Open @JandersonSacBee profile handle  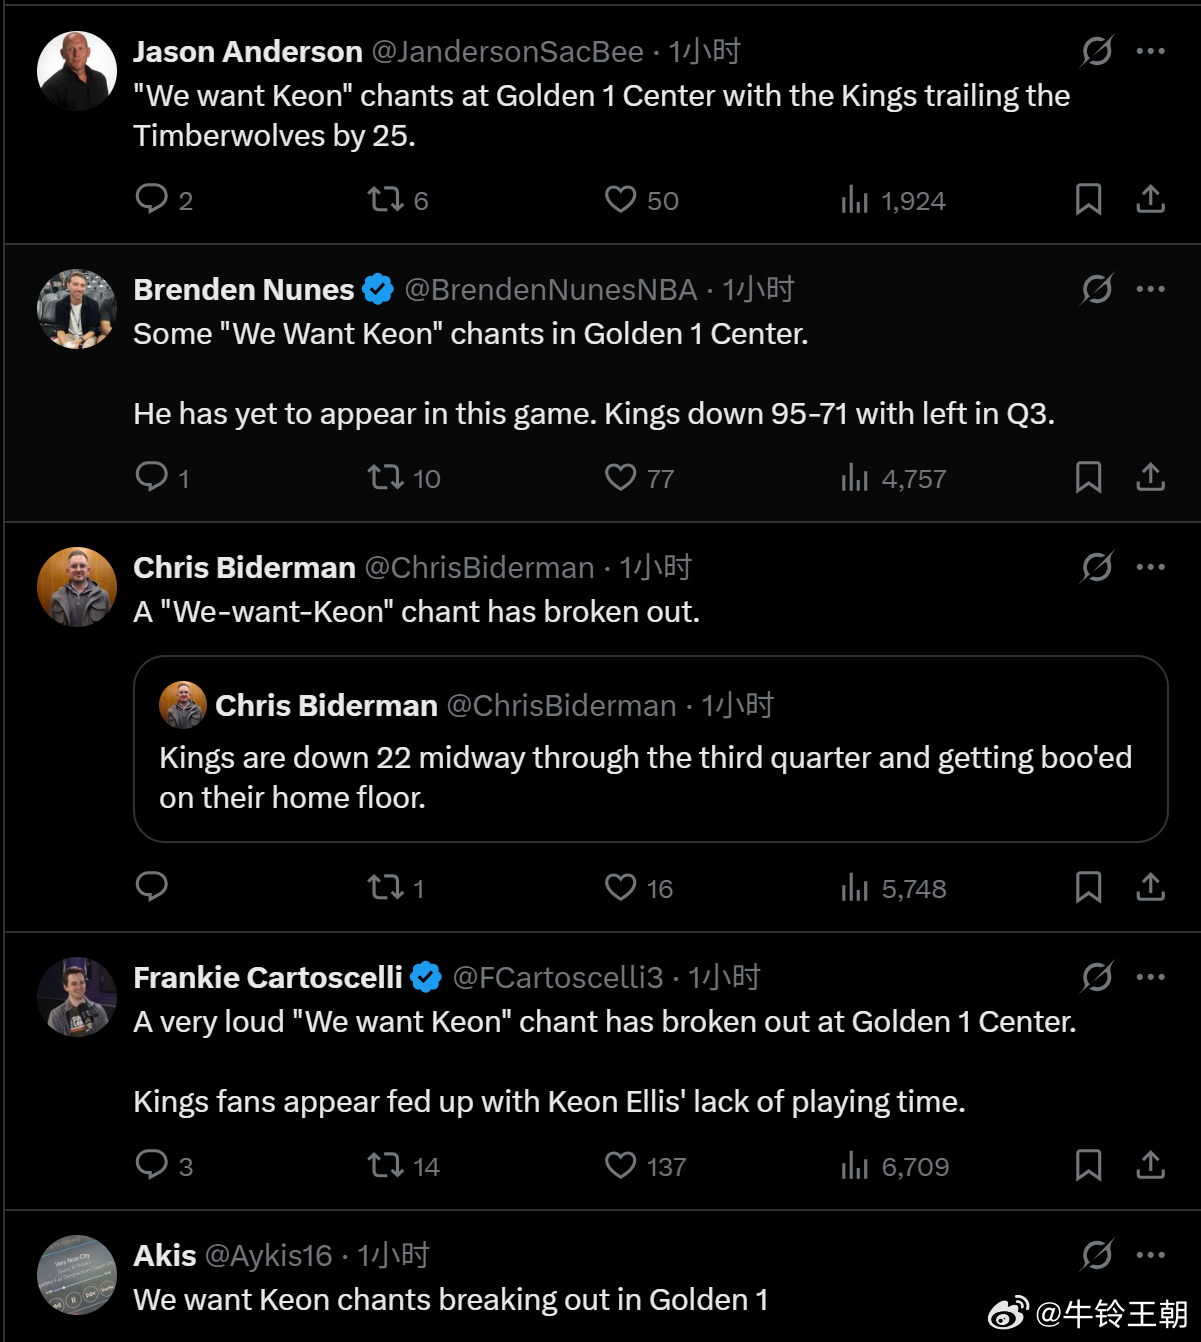coord(507,52)
